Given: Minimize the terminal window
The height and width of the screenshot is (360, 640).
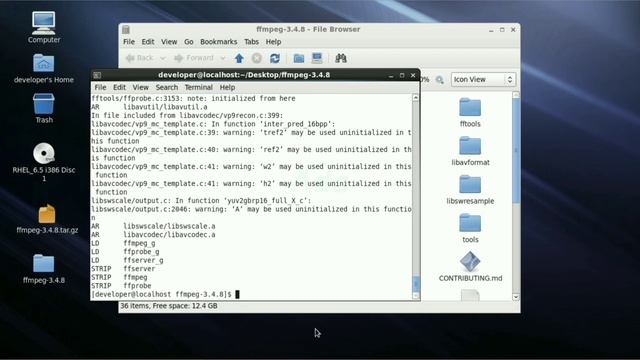Looking at the screenshot, I should click(391, 76).
